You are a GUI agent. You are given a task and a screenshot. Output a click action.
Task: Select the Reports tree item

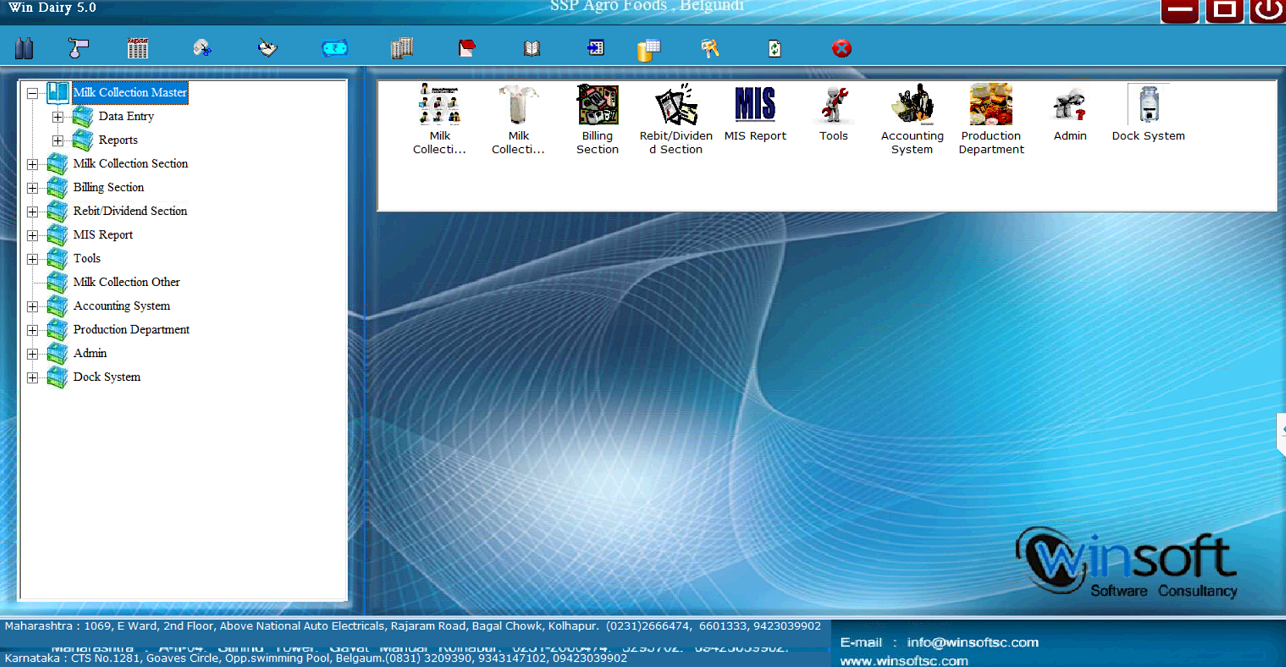click(118, 140)
